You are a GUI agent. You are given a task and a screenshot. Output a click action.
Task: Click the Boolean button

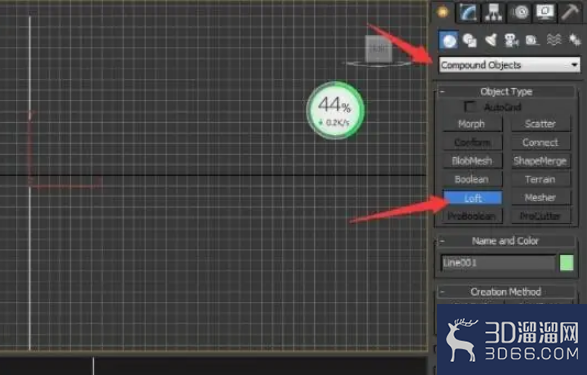click(472, 179)
